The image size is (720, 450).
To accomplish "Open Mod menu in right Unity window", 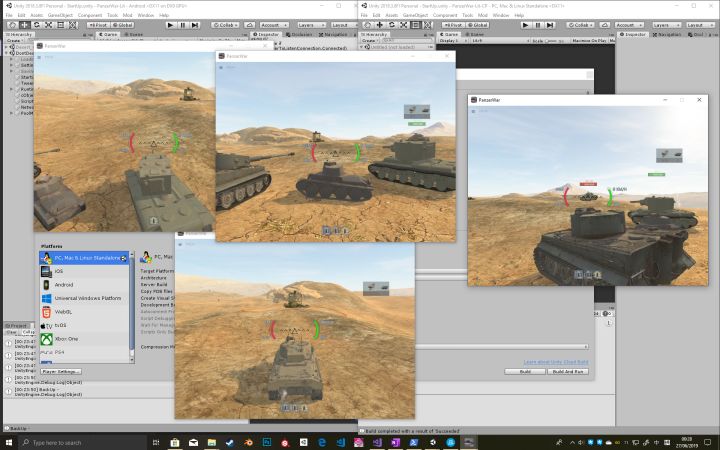I will [483, 15].
